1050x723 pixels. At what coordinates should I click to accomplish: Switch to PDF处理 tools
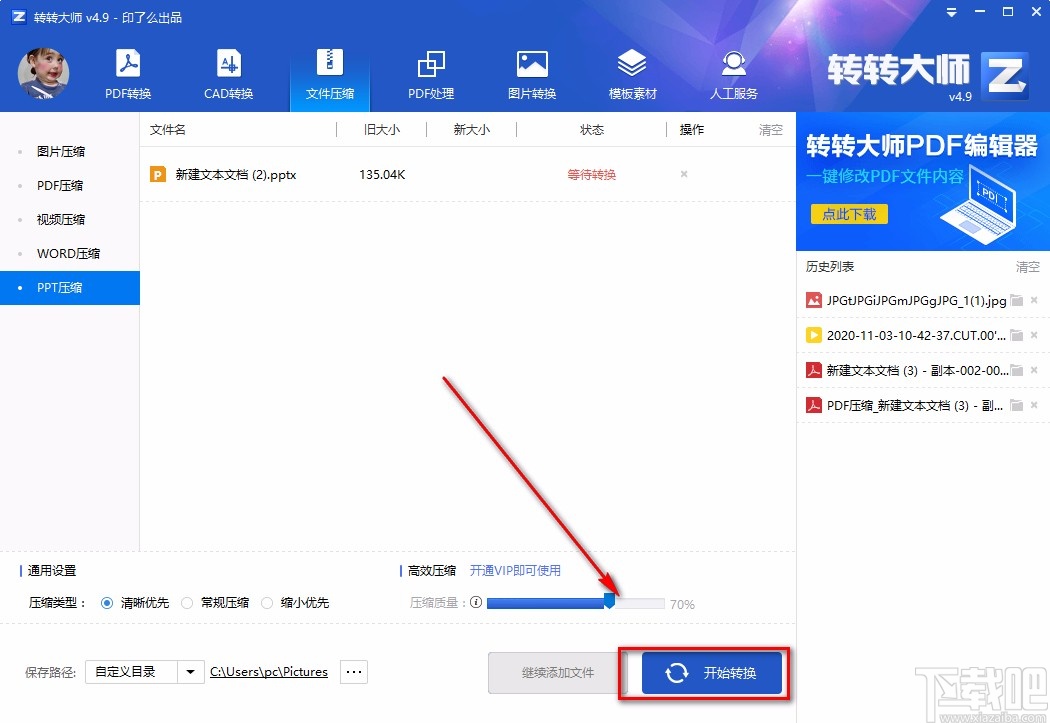click(x=431, y=72)
